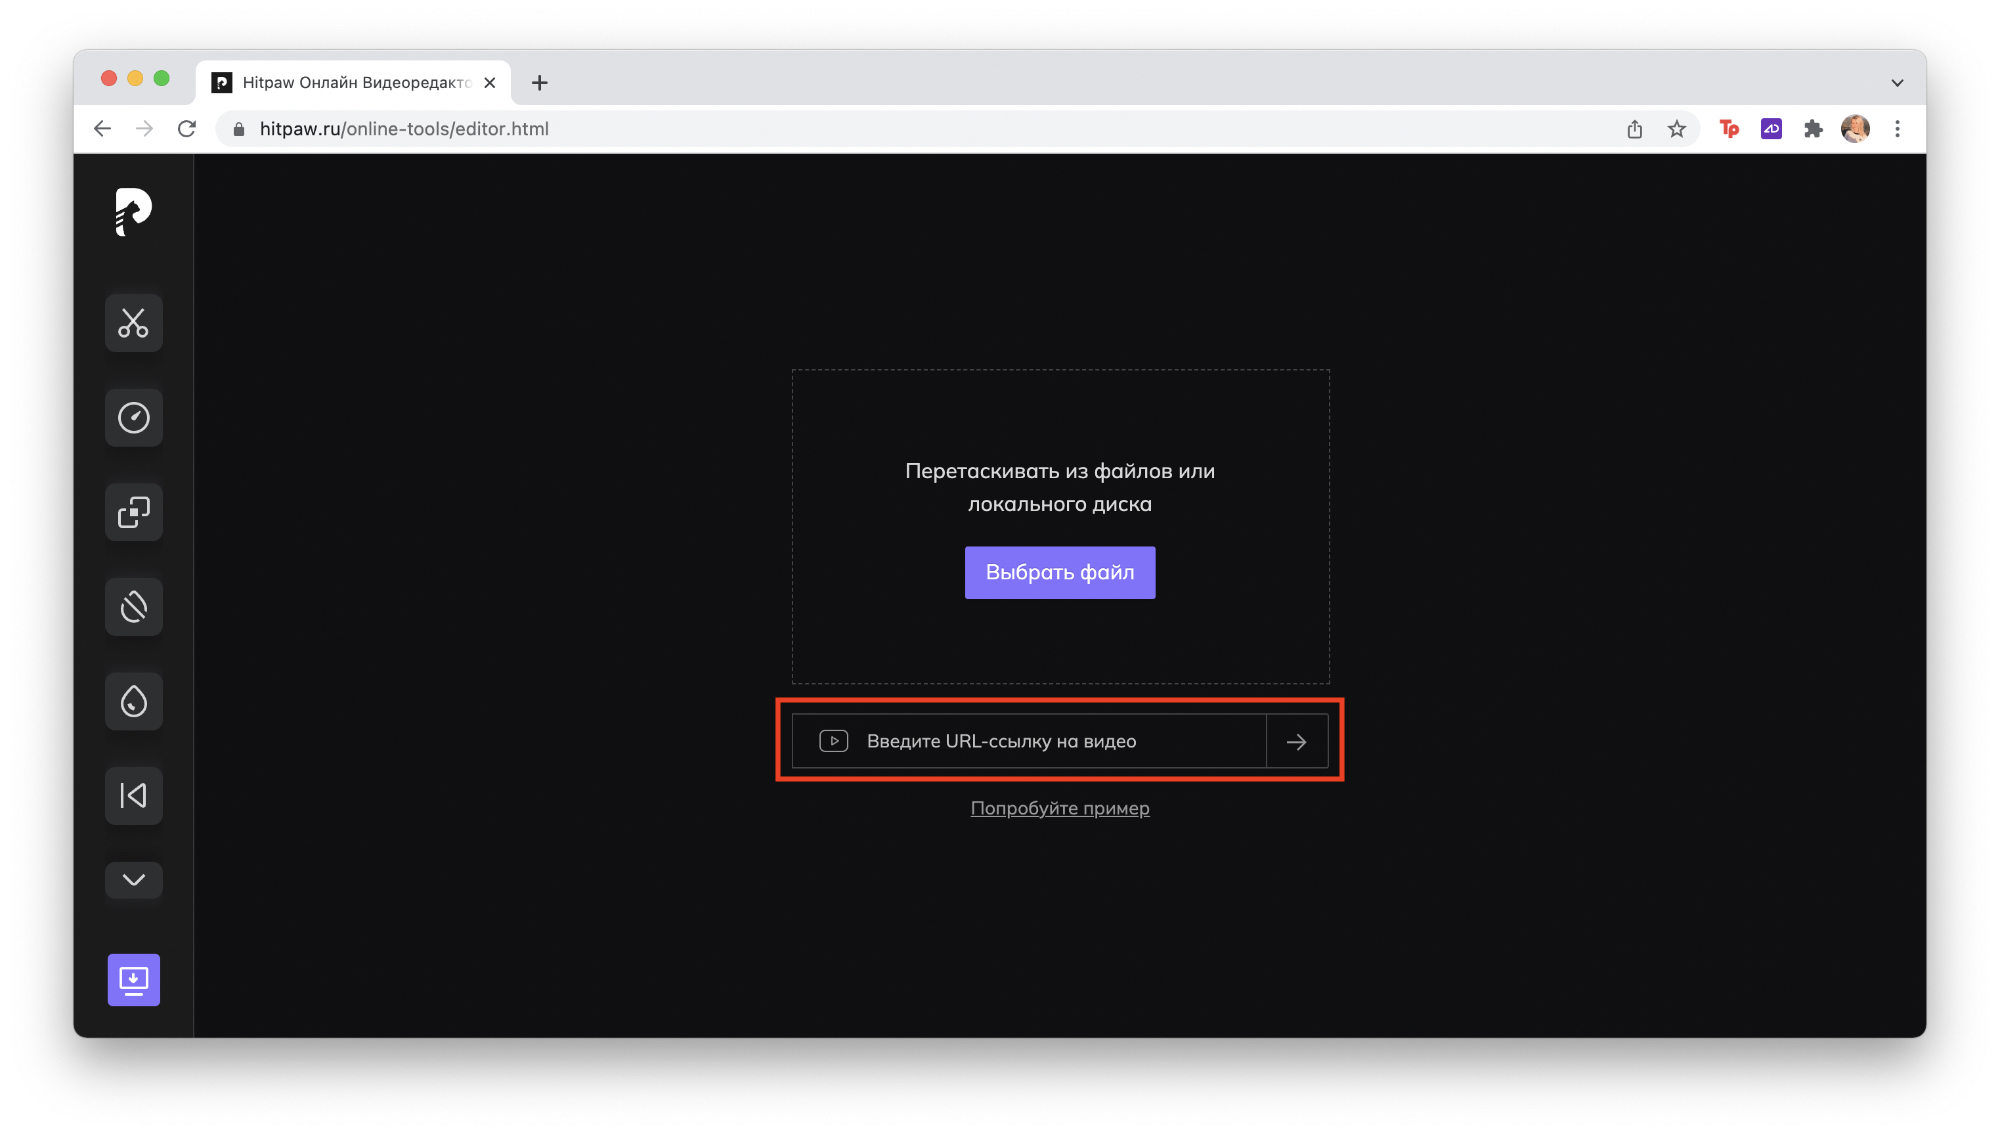View site security lock info

(x=239, y=129)
